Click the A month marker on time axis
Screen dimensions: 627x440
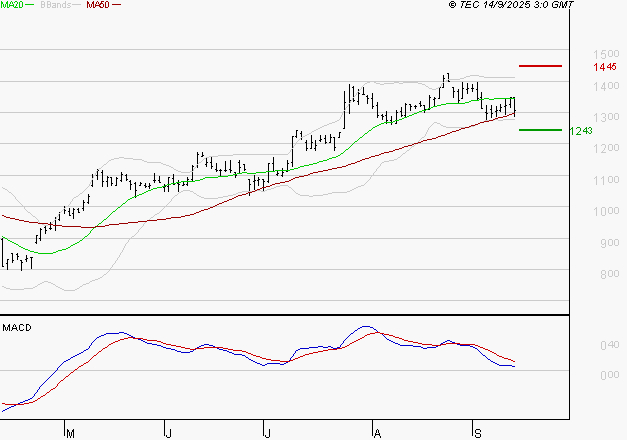pos(377,433)
